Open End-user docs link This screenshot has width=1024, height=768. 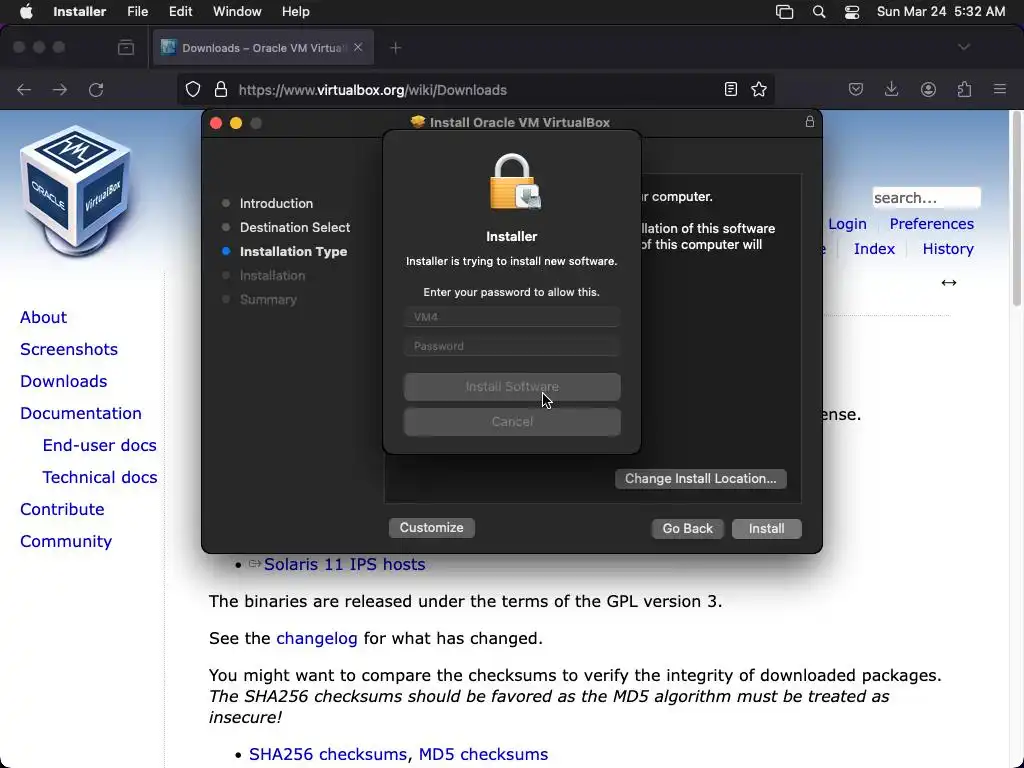(x=99, y=445)
